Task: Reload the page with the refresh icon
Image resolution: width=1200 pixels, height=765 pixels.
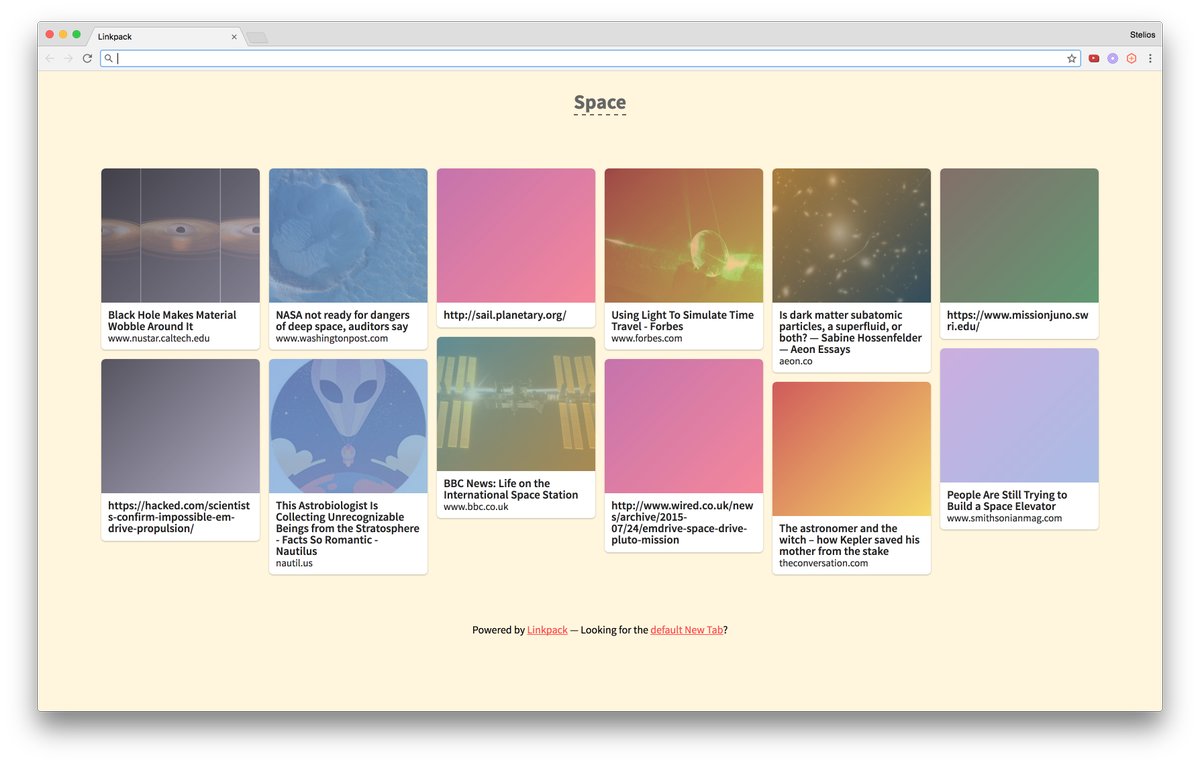Action: tap(87, 59)
